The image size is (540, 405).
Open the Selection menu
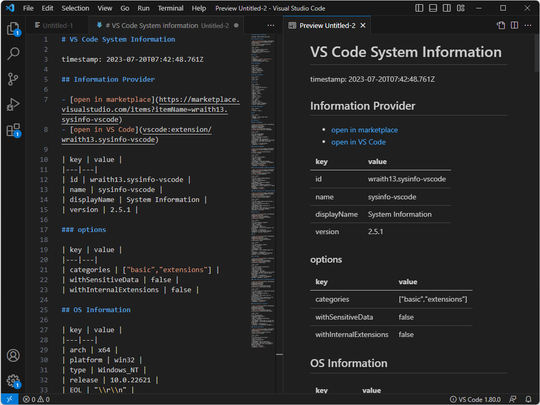point(75,8)
